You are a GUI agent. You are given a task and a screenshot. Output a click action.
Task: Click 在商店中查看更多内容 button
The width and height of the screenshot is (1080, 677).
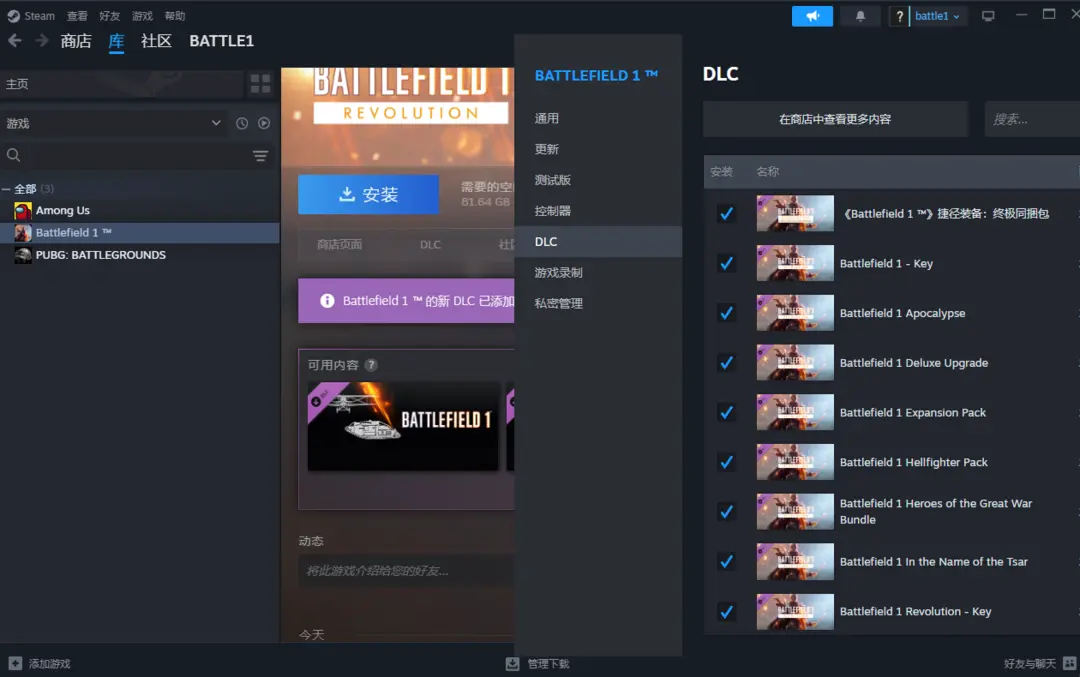pos(835,119)
